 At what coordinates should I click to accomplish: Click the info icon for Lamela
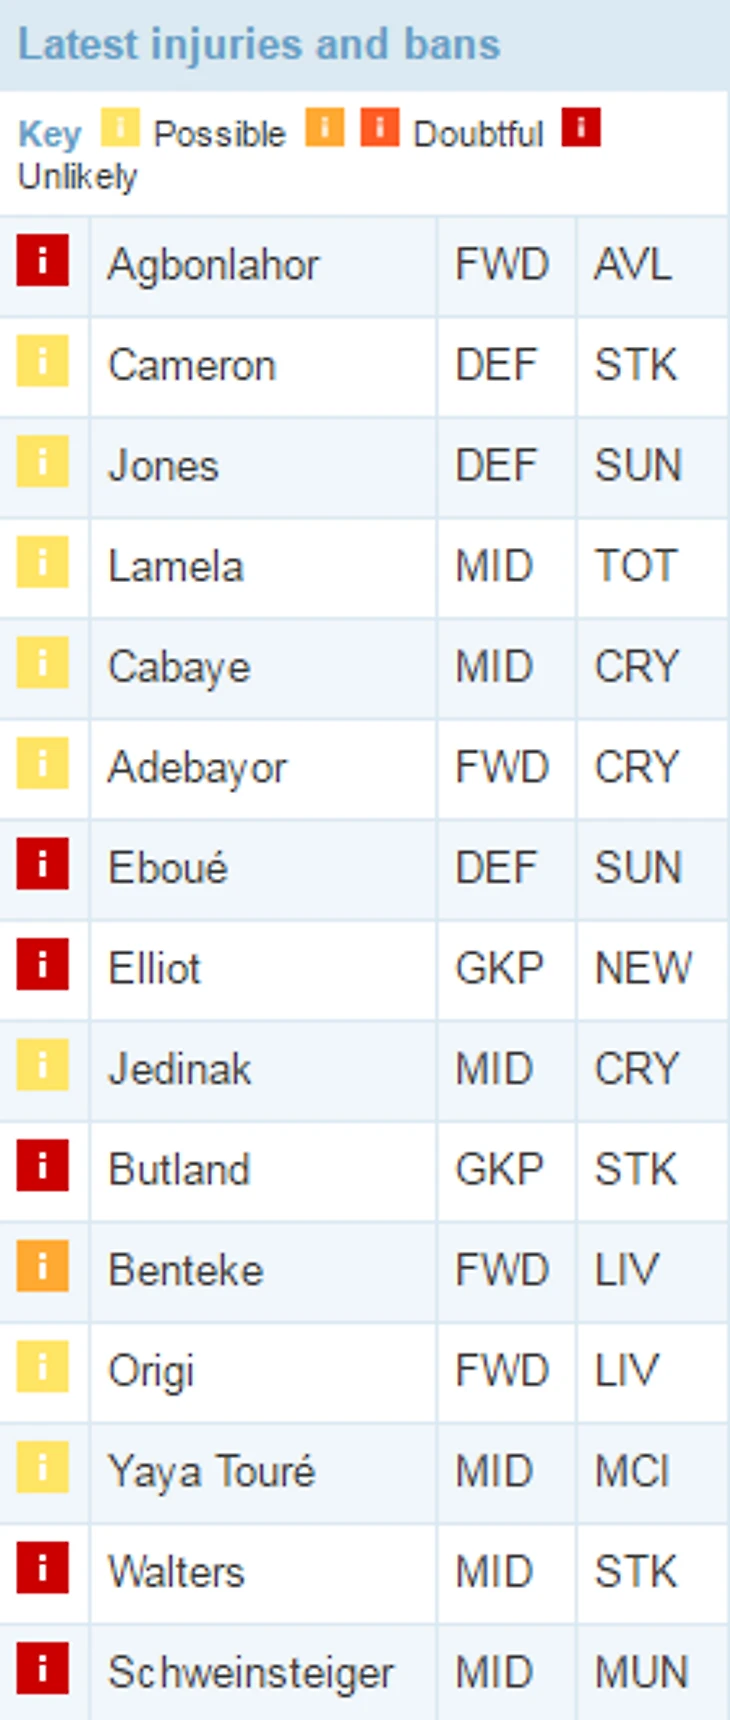click(42, 562)
